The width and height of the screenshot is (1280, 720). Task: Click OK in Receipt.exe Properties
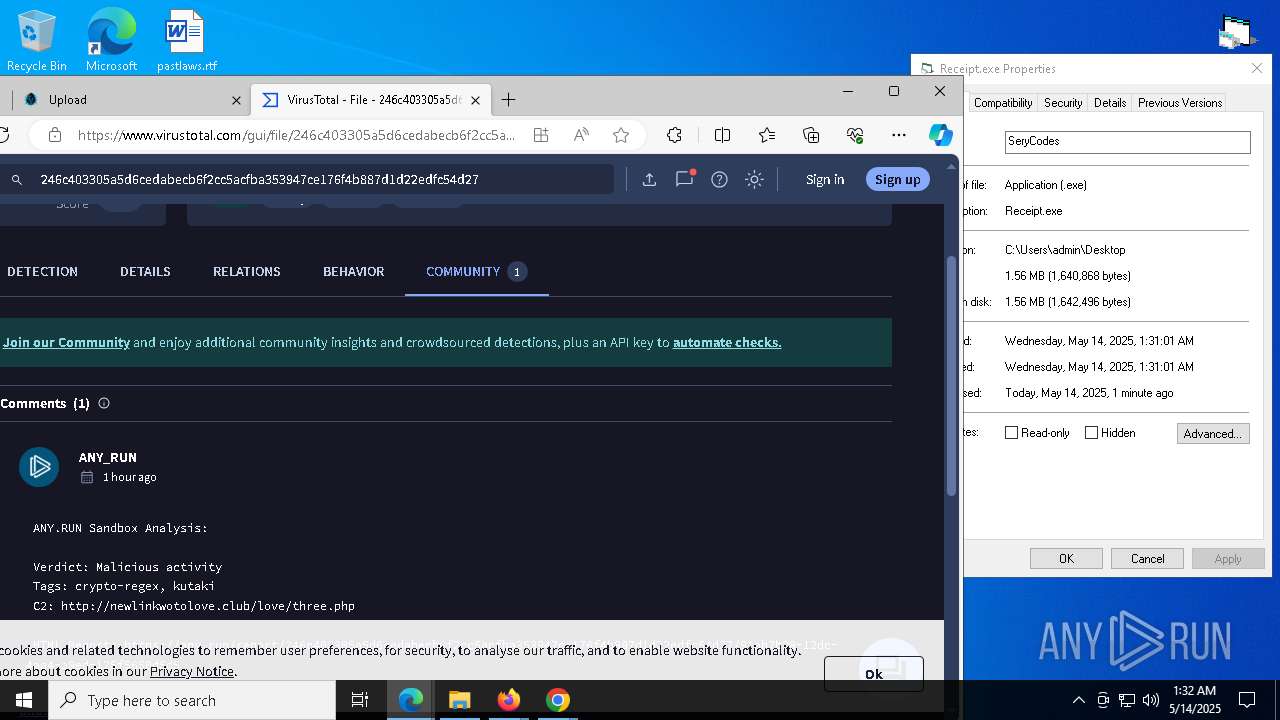1066,559
